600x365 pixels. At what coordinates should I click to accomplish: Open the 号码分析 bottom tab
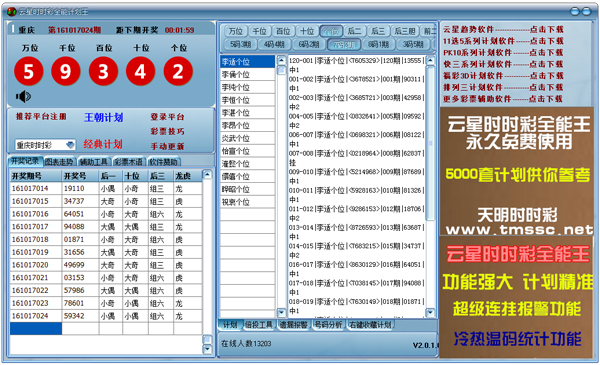click(328, 325)
